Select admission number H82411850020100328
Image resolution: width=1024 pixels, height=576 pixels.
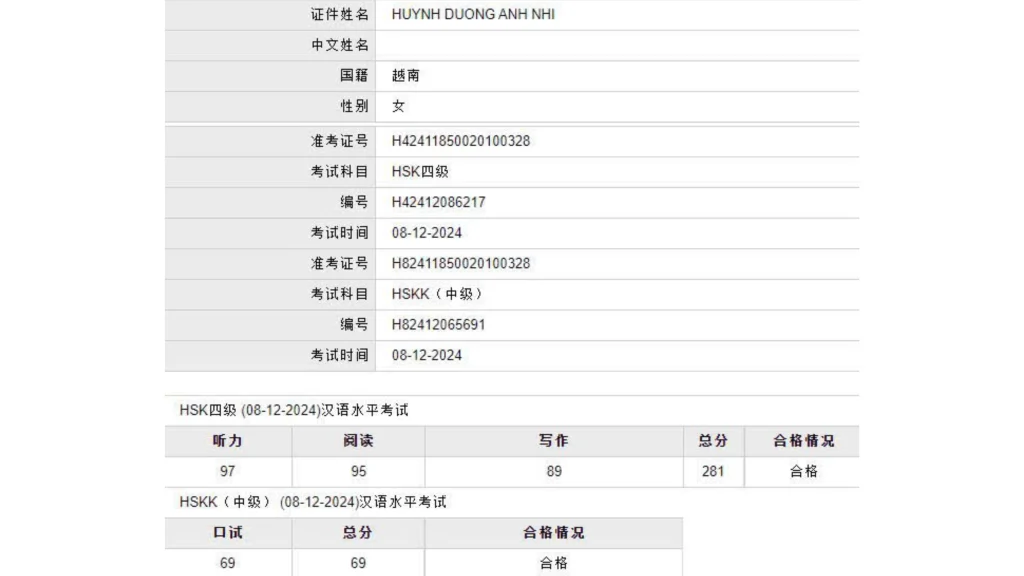460,263
